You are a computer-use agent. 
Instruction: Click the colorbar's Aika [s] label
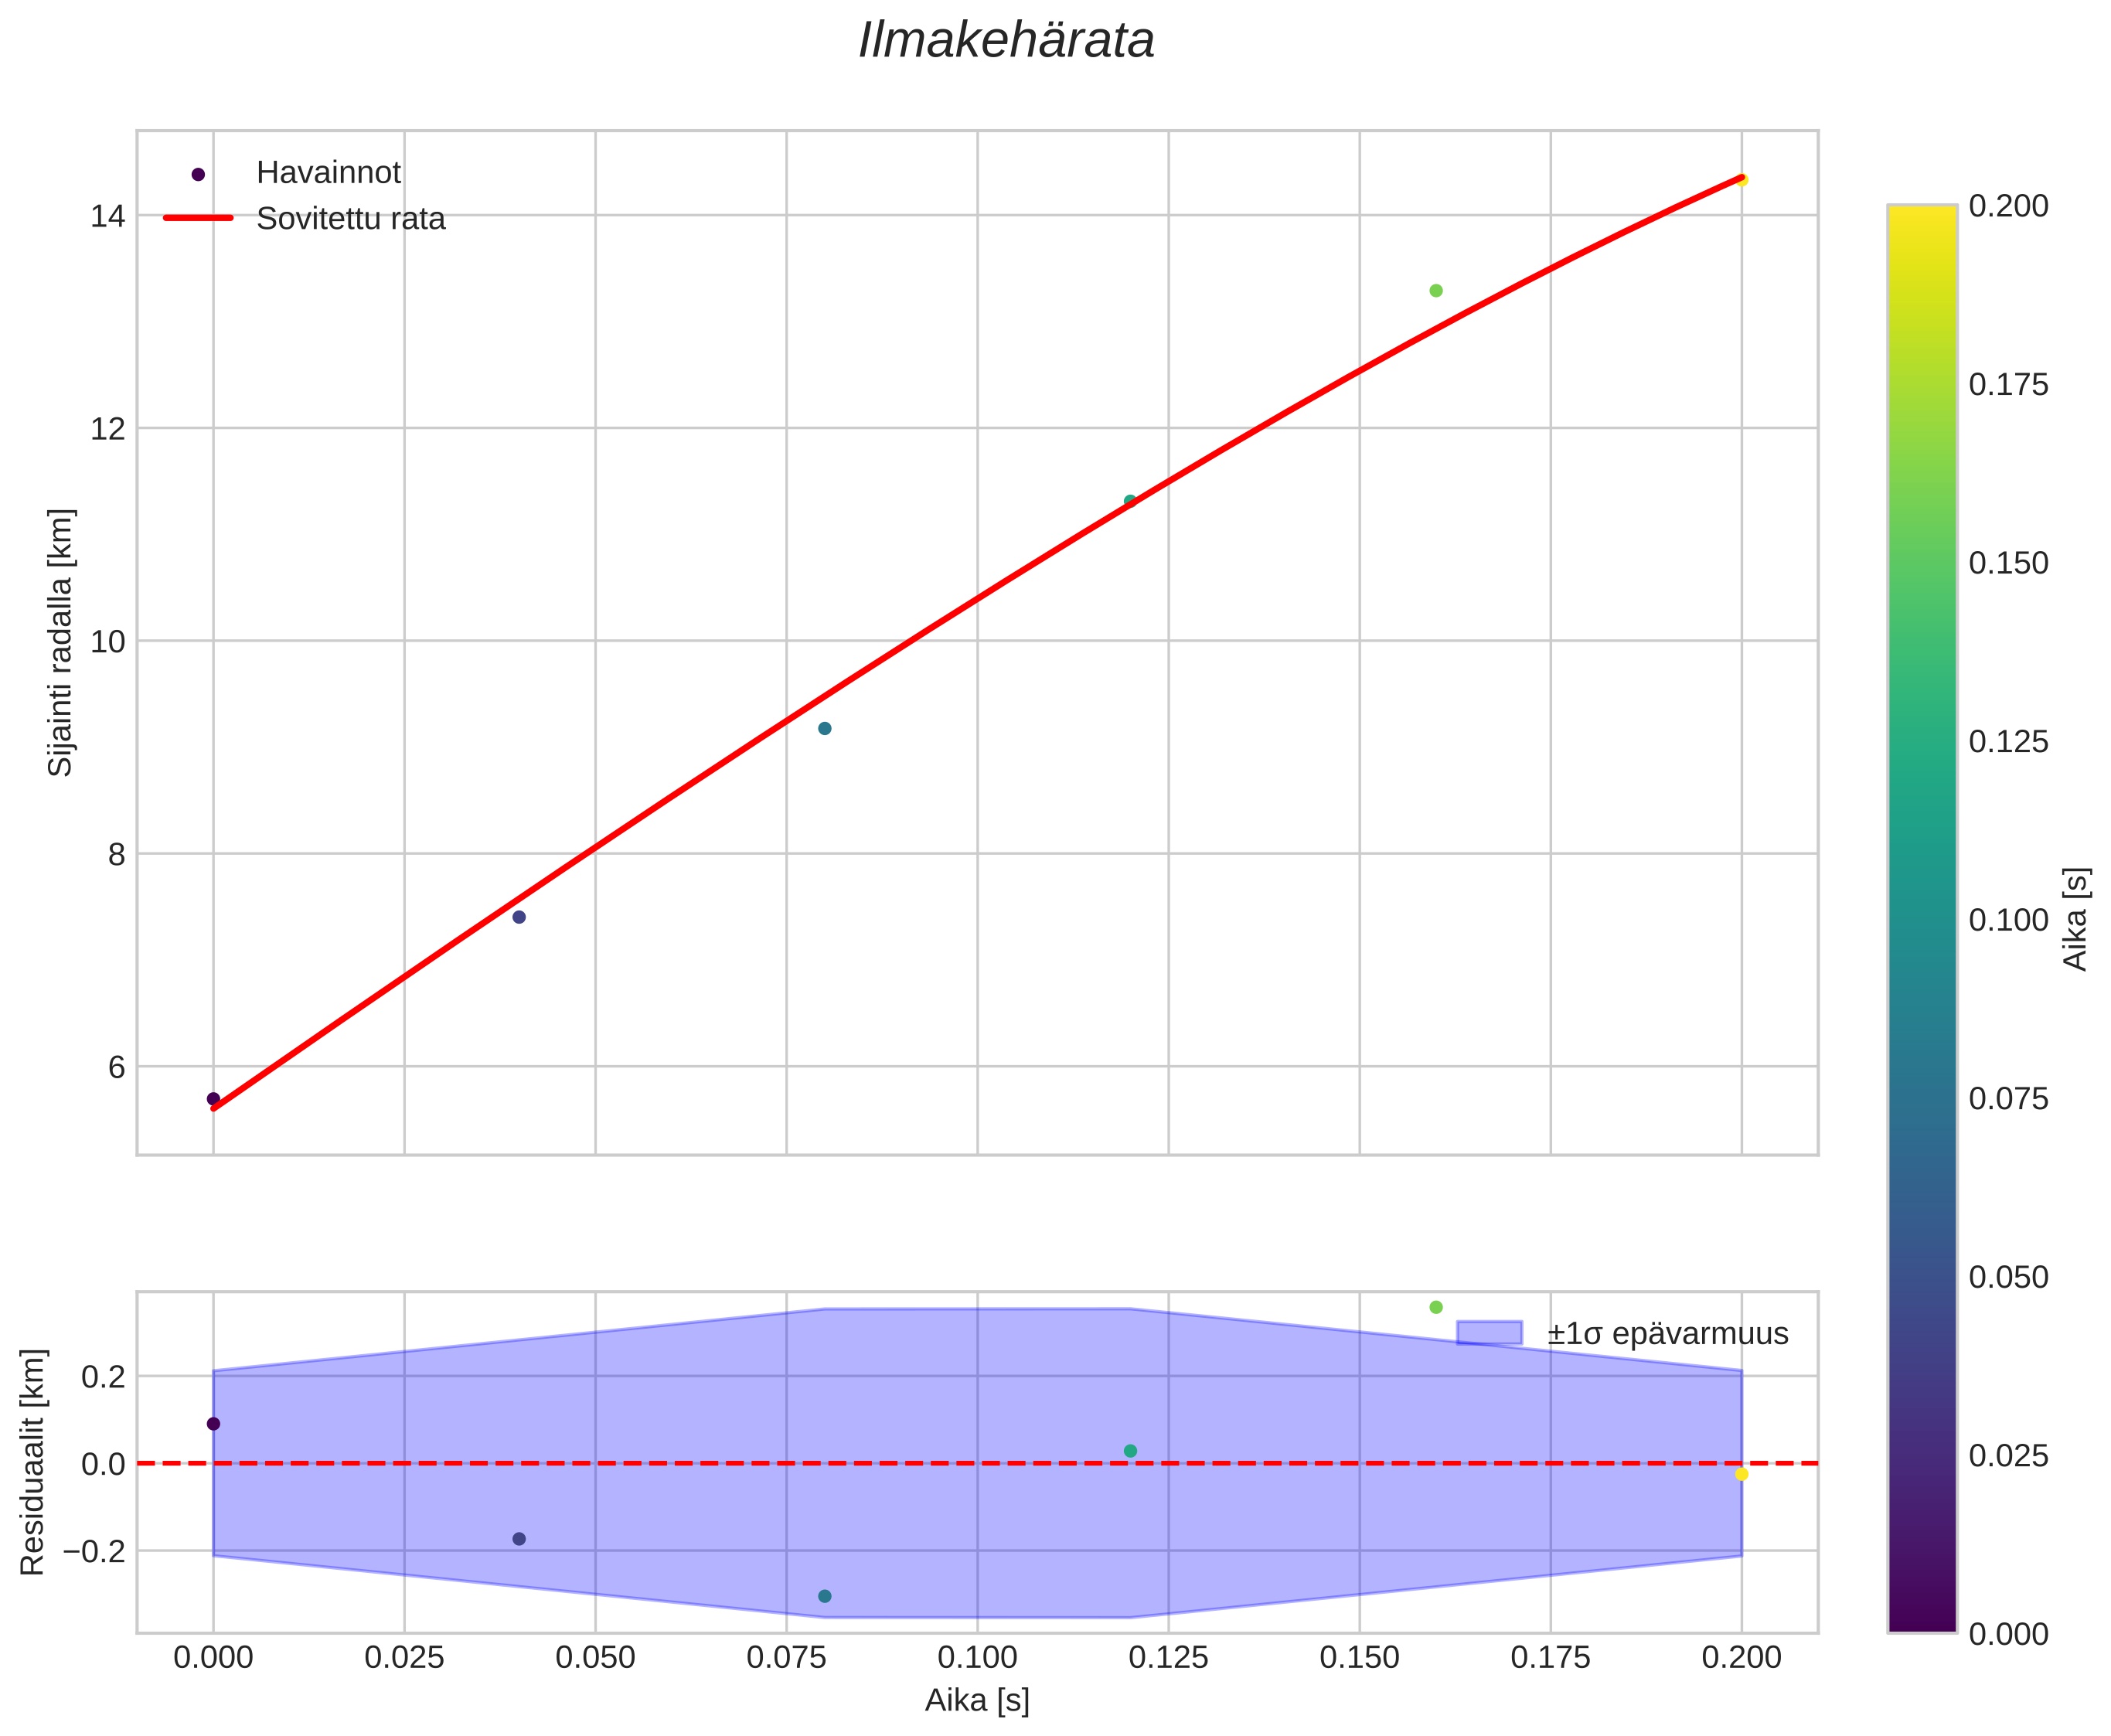2076,918
